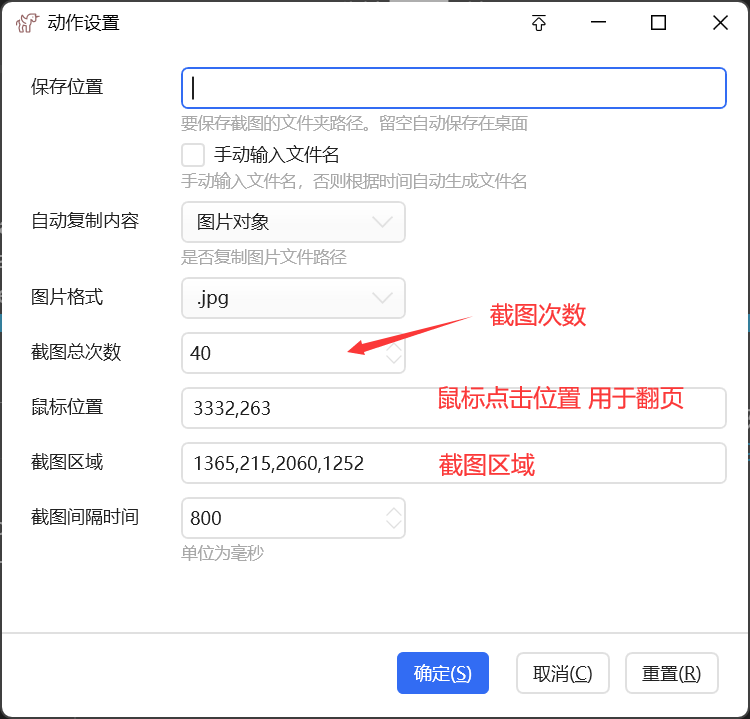
Task: Click the 是否复制图片文件路径 hint text
Action: coord(264,257)
